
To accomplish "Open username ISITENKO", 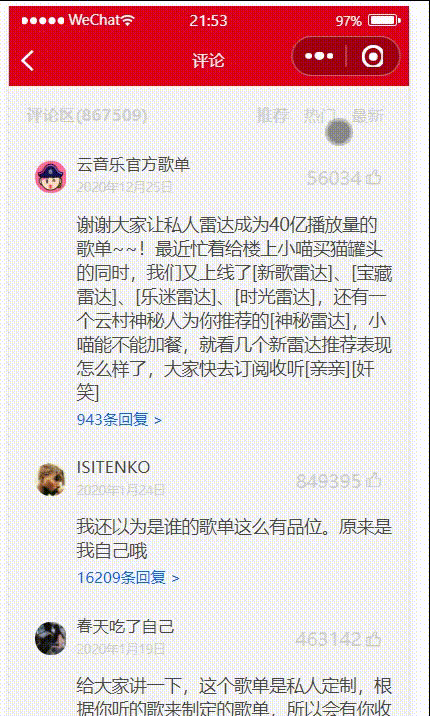I will click(113, 467).
